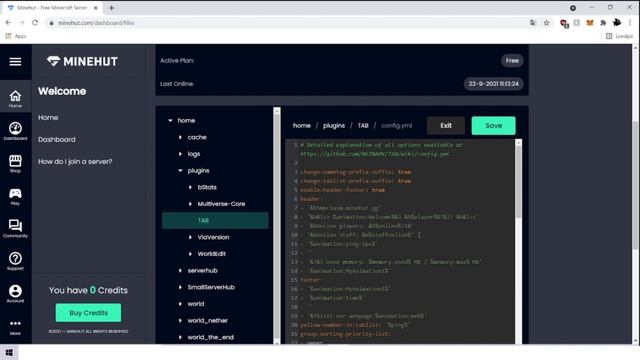Go to TAB breadcrumb

(363, 126)
